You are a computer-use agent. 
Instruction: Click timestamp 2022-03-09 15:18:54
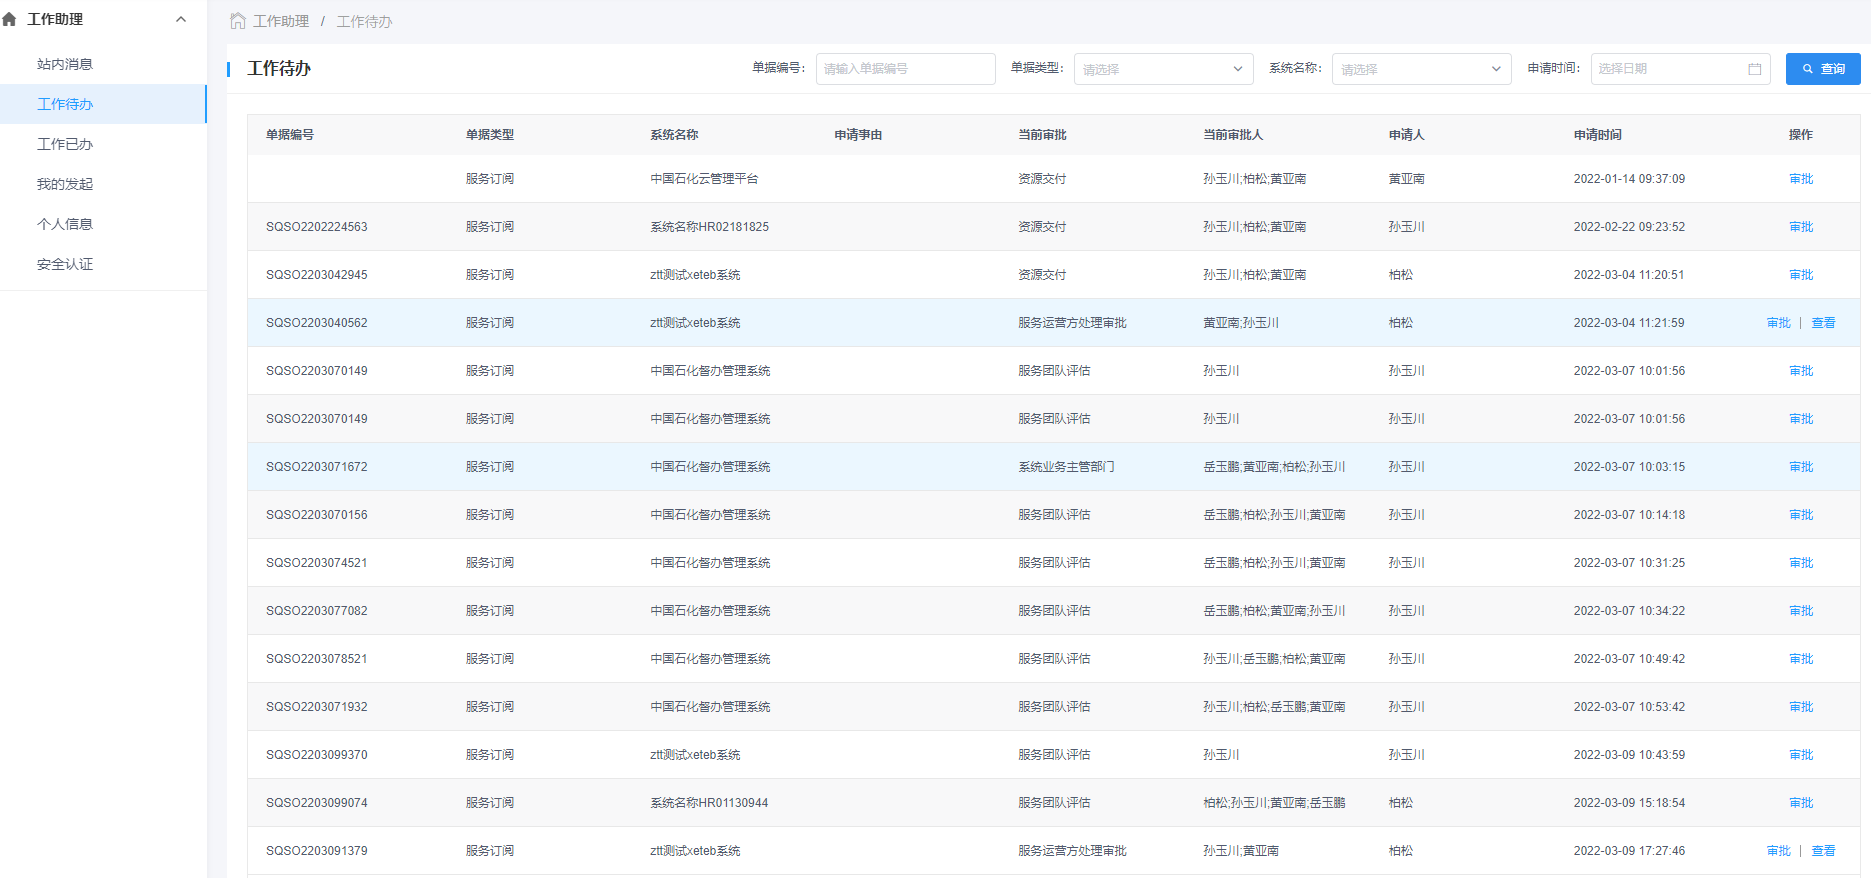coord(1629,803)
